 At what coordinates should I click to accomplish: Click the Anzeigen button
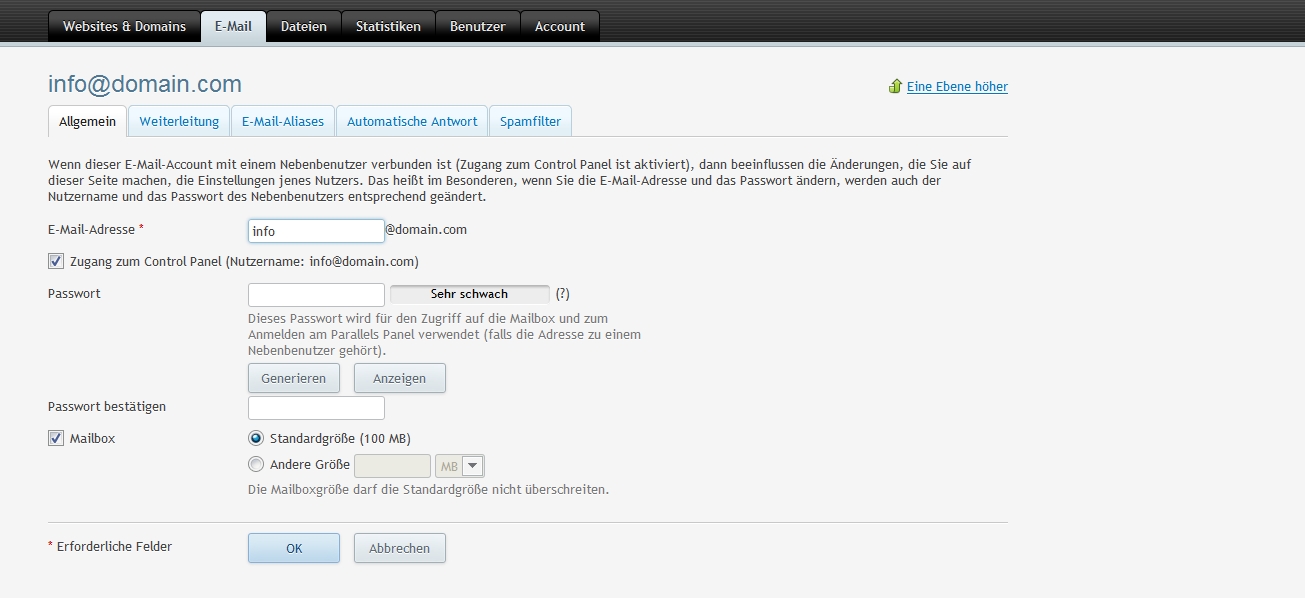[x=399, y=379]
